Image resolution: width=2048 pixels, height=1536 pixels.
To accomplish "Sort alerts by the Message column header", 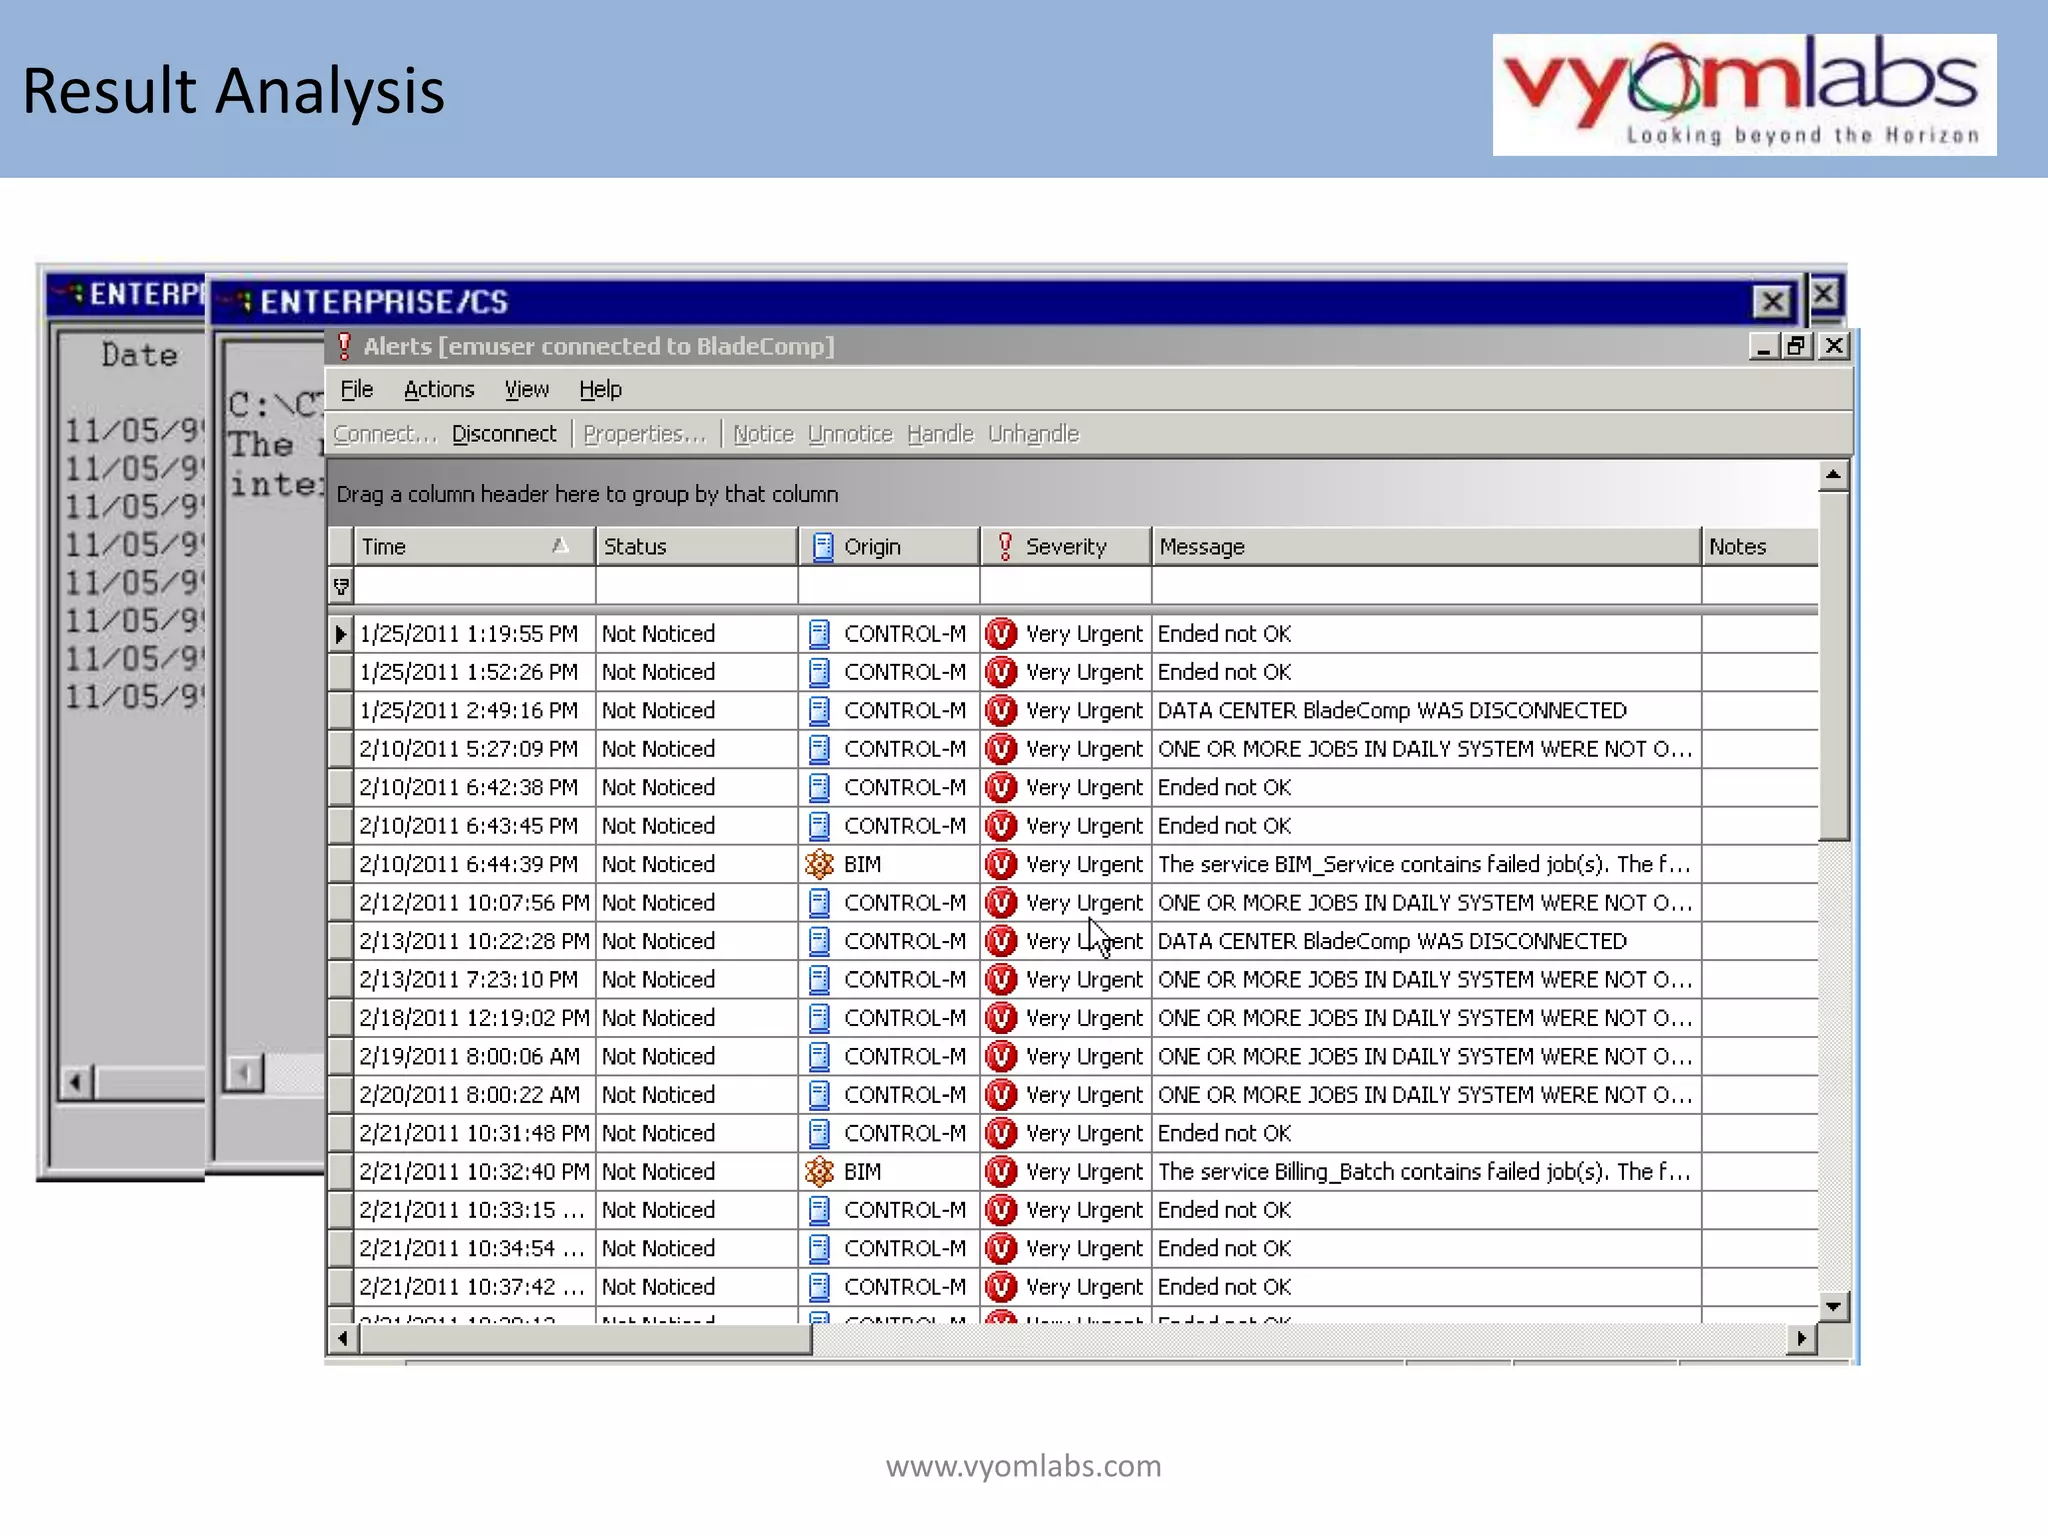I will click(1426, 546).
